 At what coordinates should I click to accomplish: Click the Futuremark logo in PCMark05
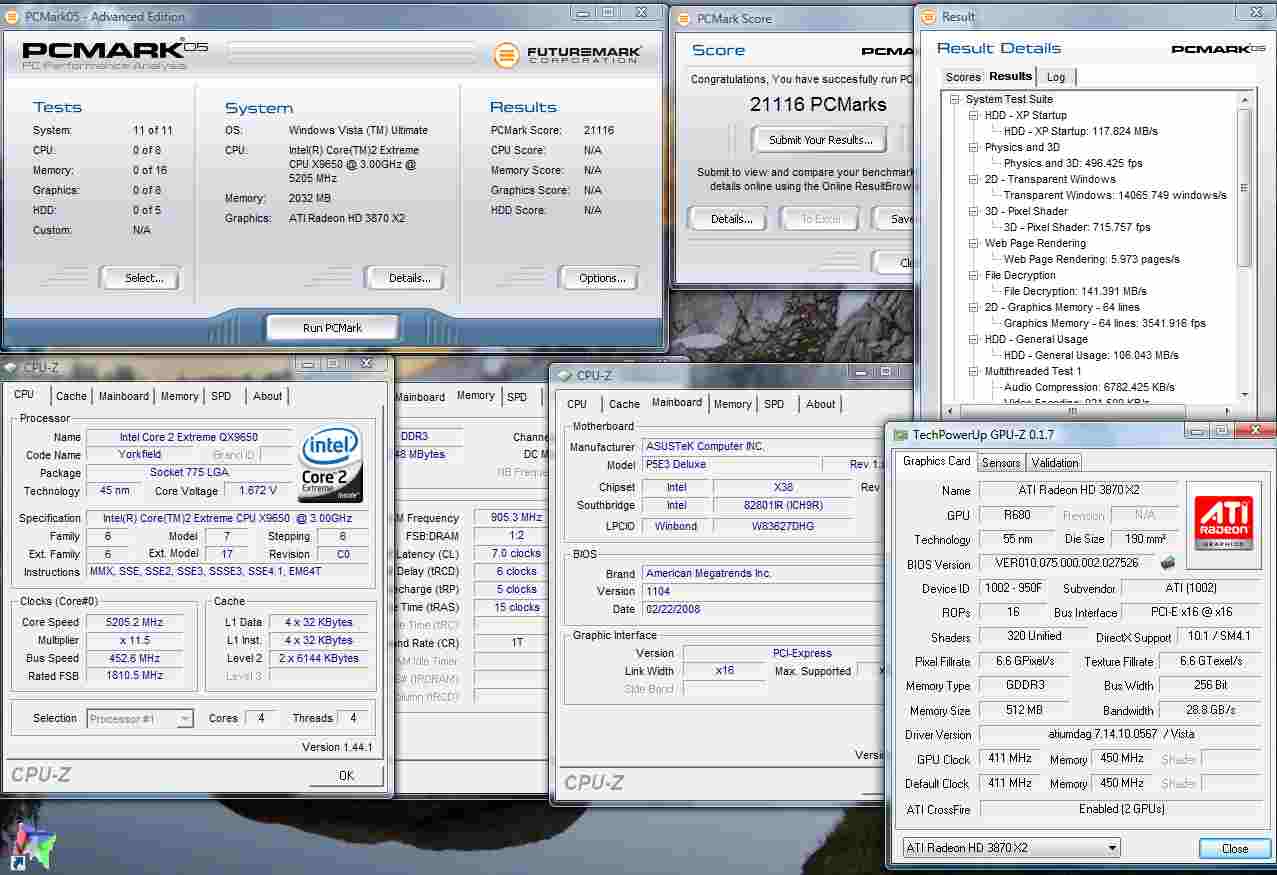567,54
